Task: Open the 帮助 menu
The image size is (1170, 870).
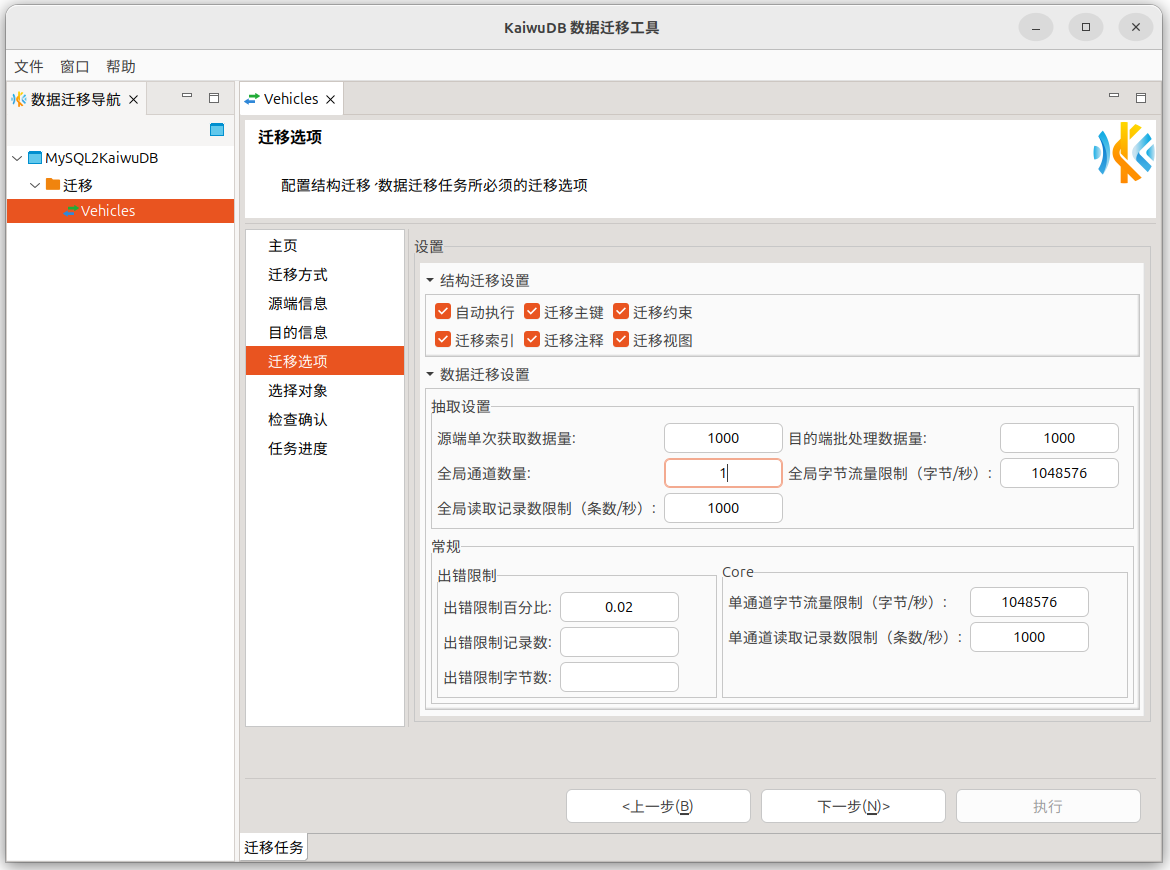Action: tap(120, 67)
